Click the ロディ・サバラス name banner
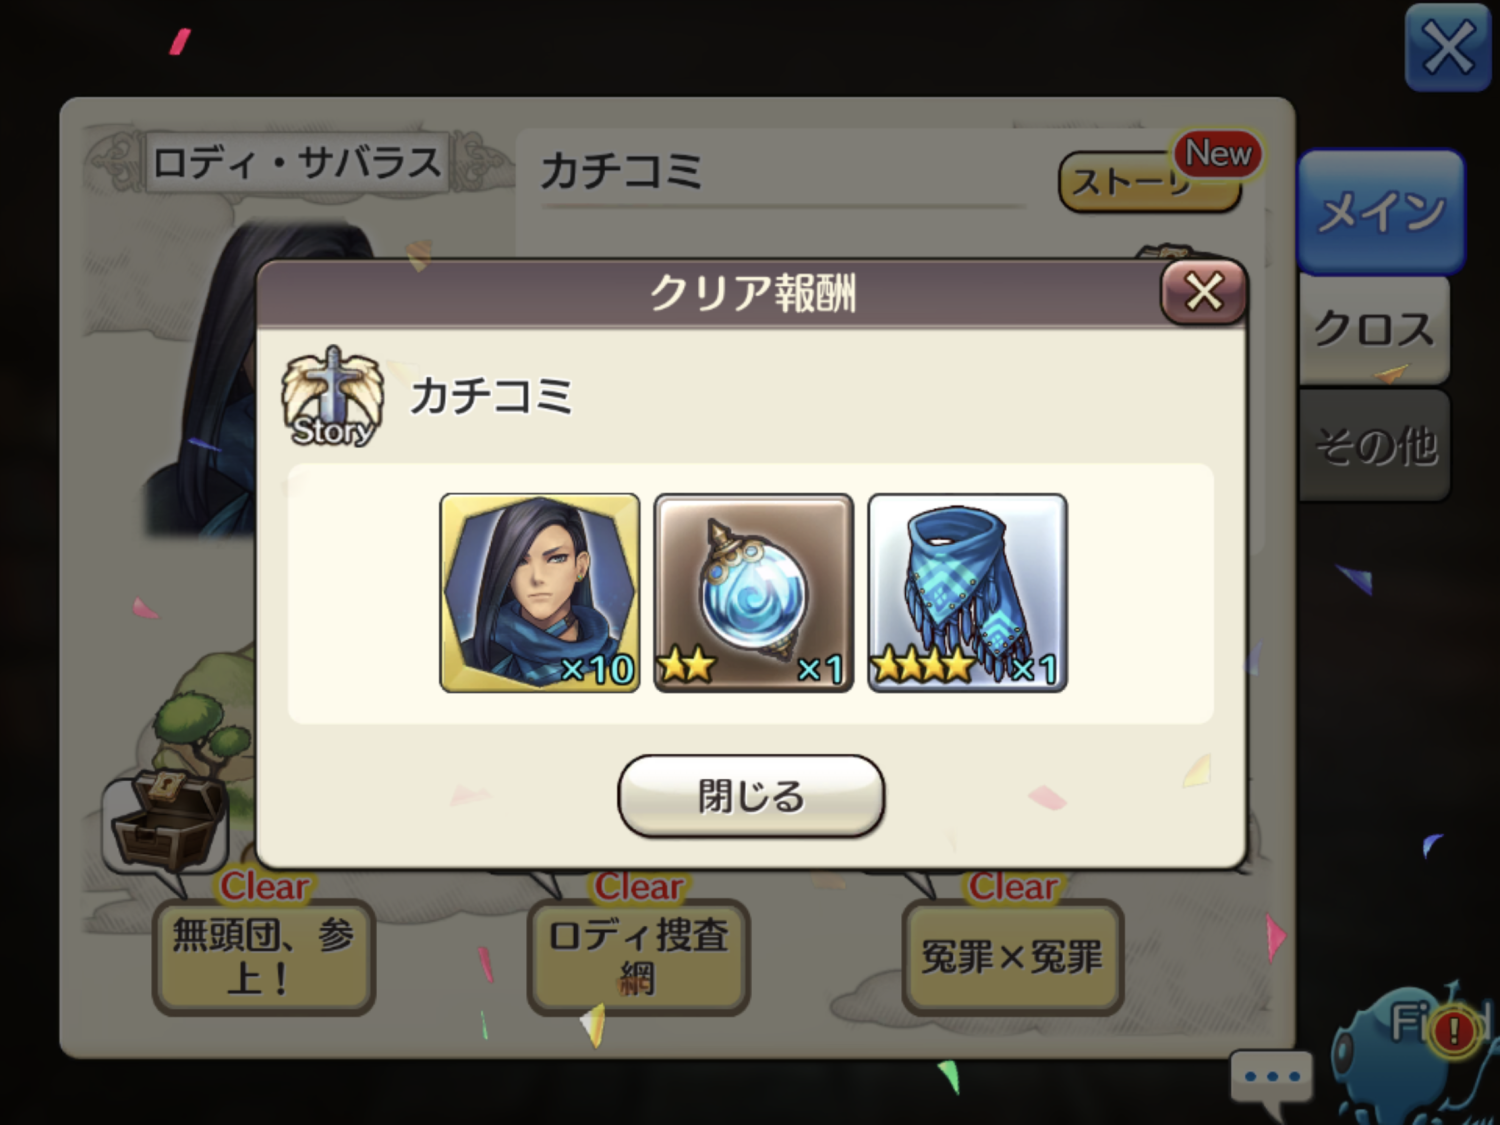This screenshot has width=1500, height=1125. pos(297,162)
